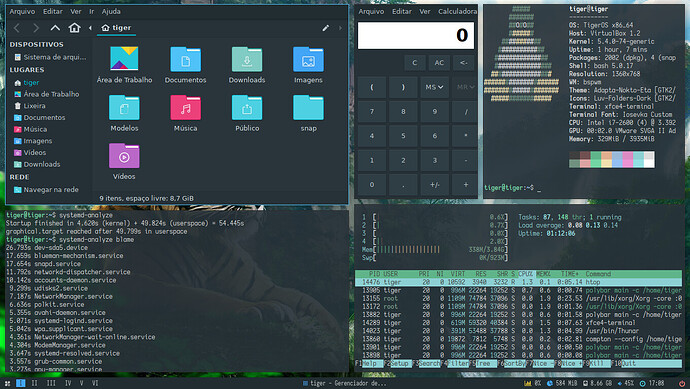Click the path bar left scroll arrow
This screenshot has height=389, width=690.
point(90,28)
